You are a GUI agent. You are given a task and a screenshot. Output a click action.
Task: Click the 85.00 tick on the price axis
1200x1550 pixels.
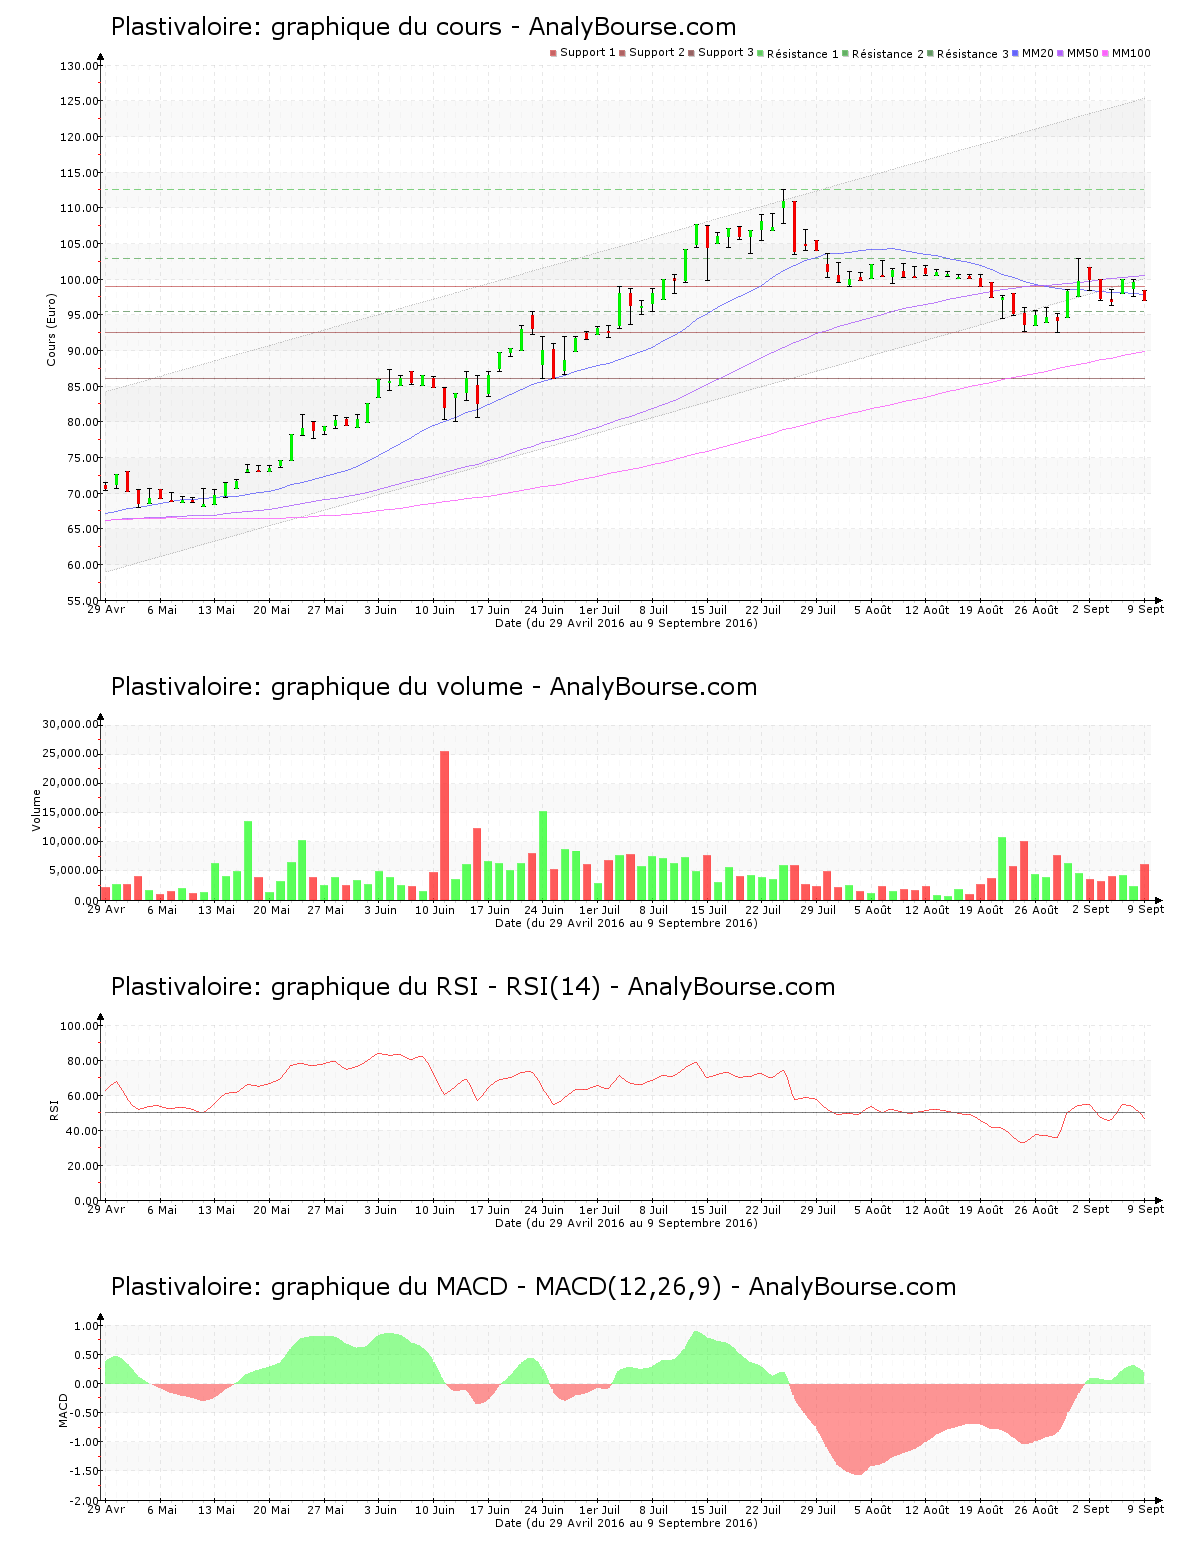(x=82, y=387)
